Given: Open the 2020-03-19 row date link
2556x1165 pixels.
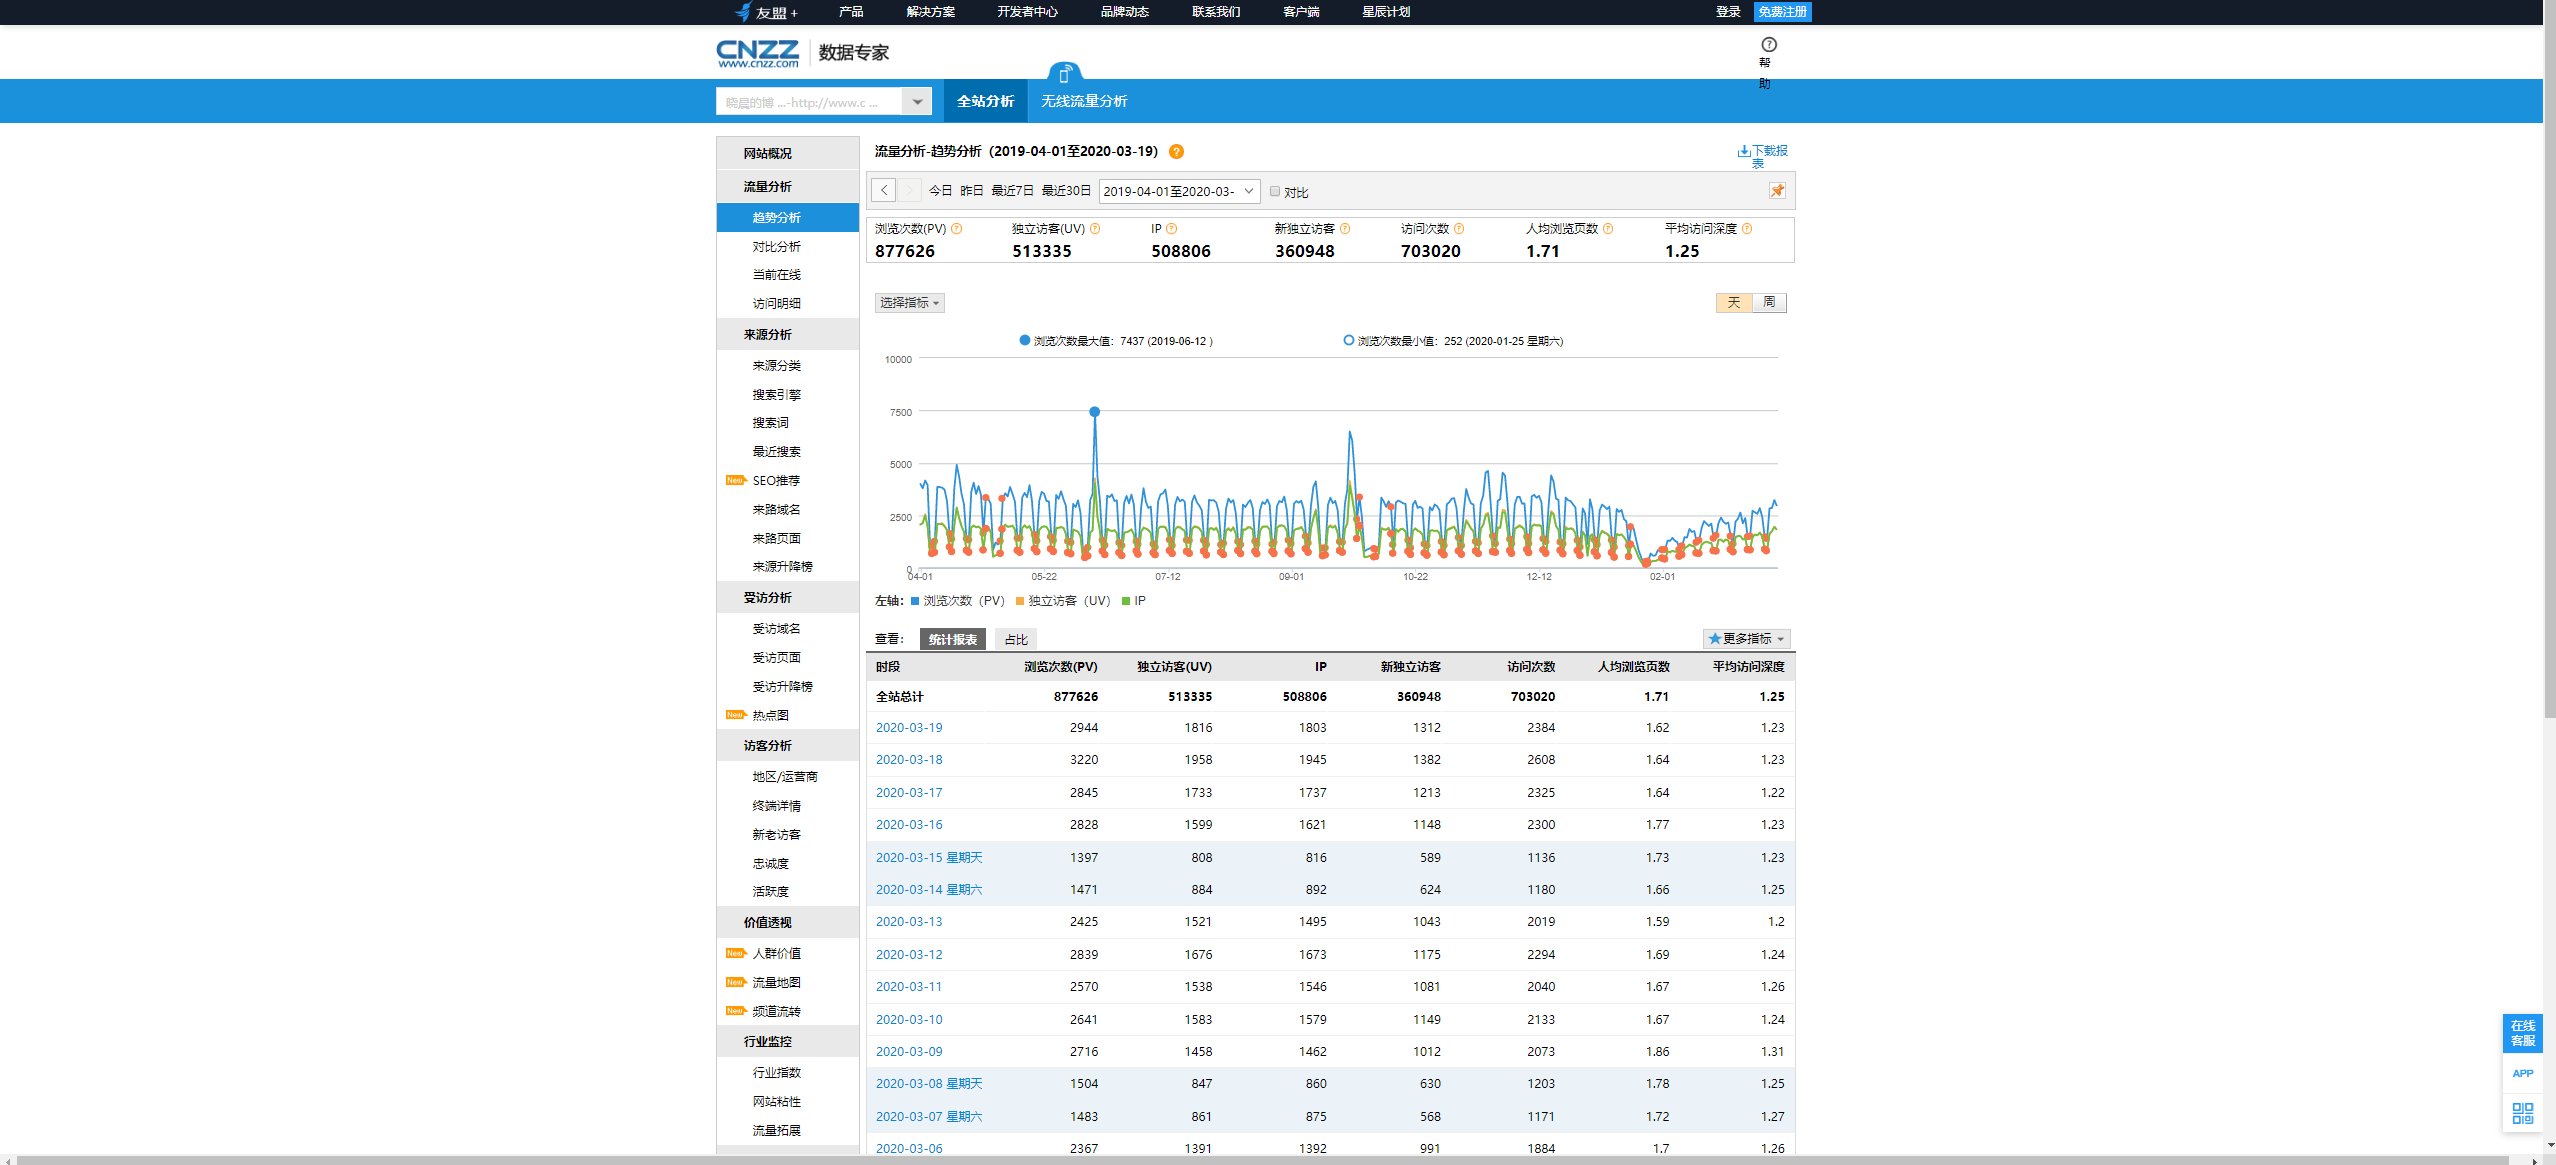Looking at the screenshot, I should click(x=909, y=728).
